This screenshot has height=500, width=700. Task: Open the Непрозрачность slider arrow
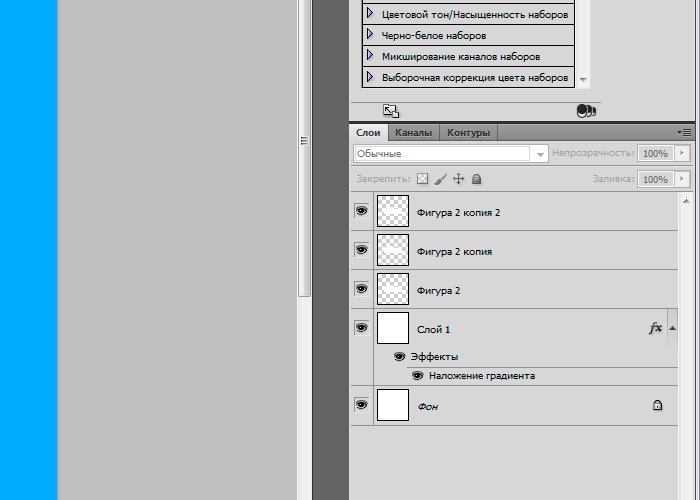pos(682,153)
